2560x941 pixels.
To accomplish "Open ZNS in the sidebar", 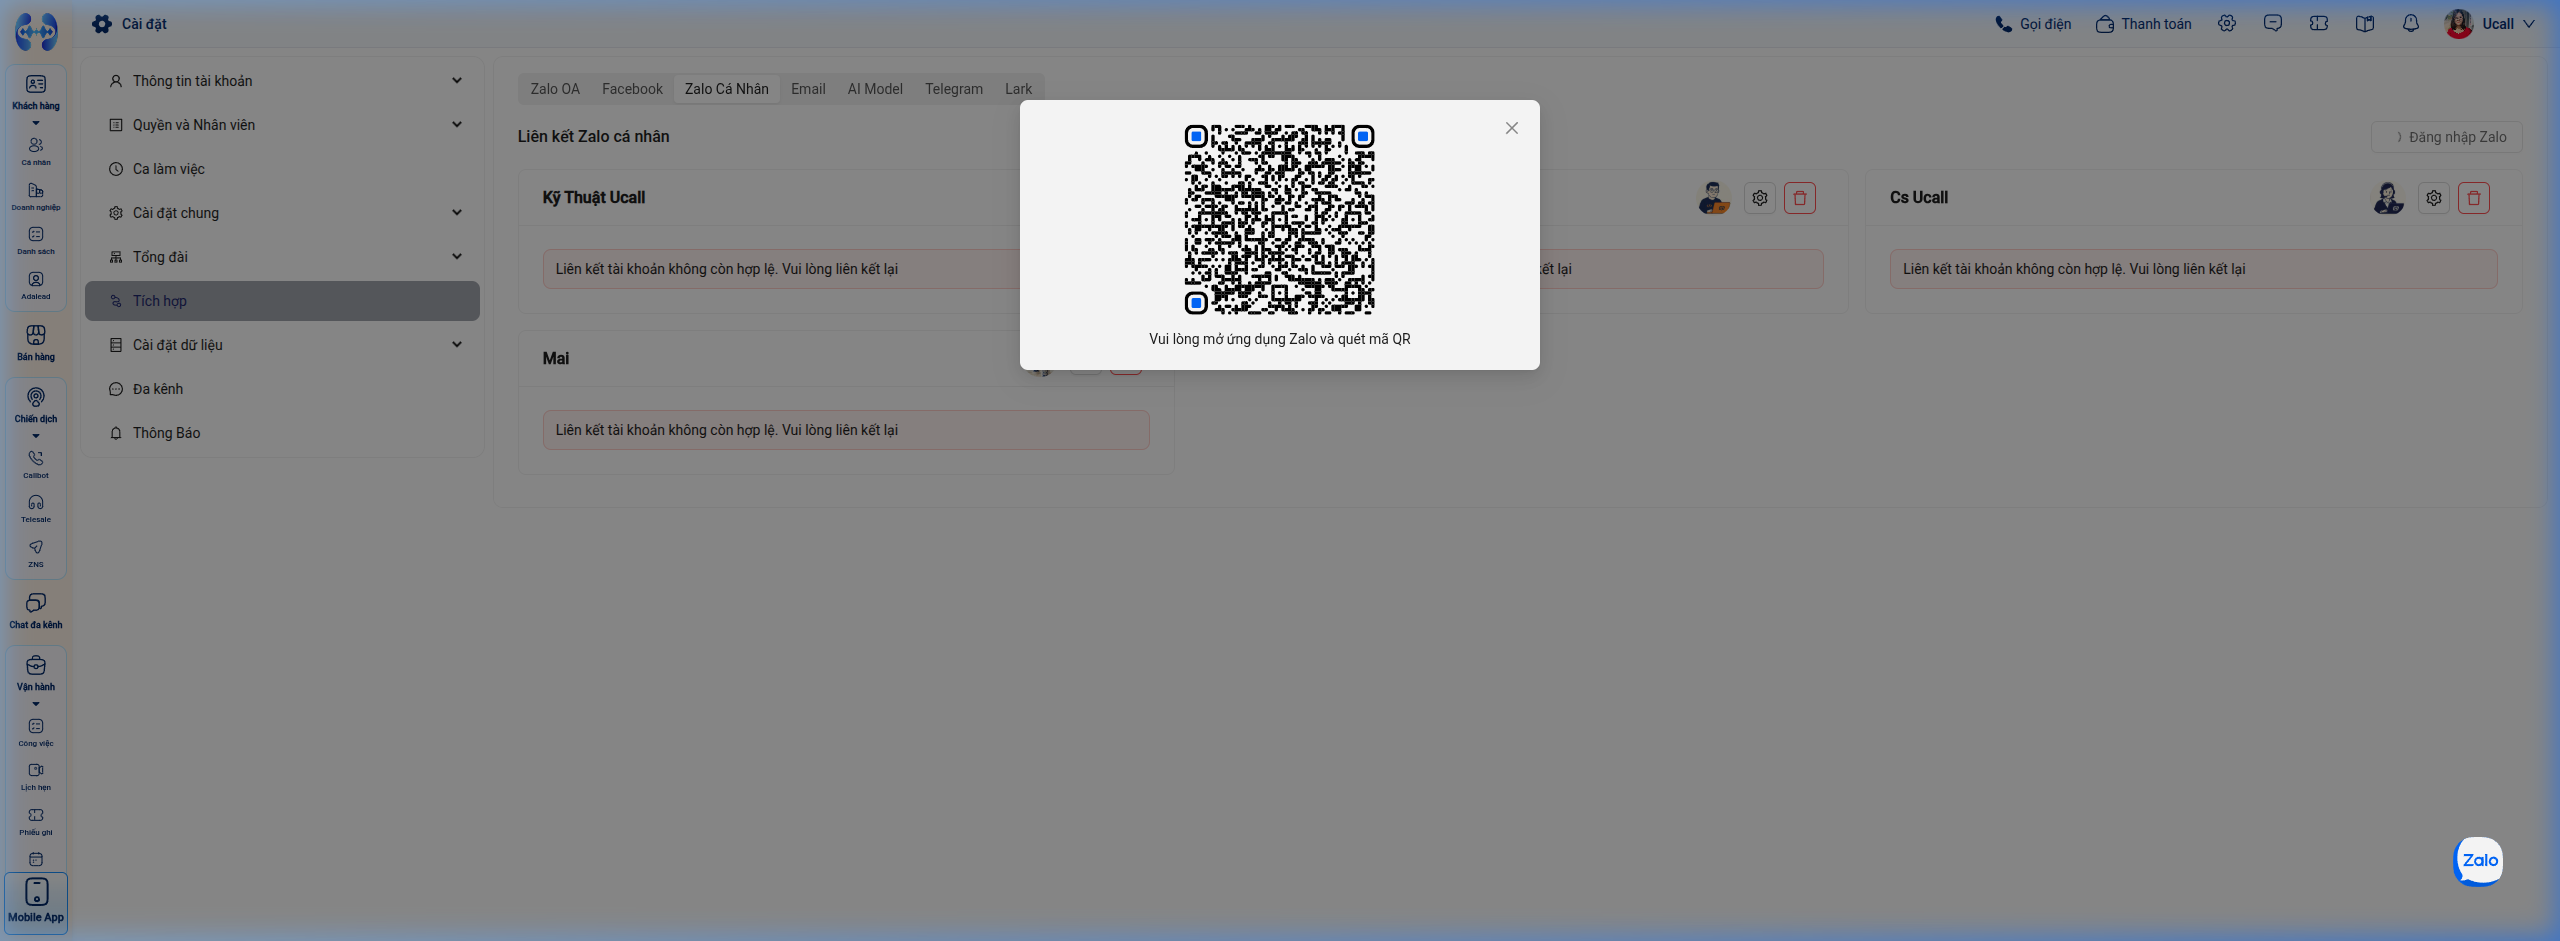I will 36,553.
